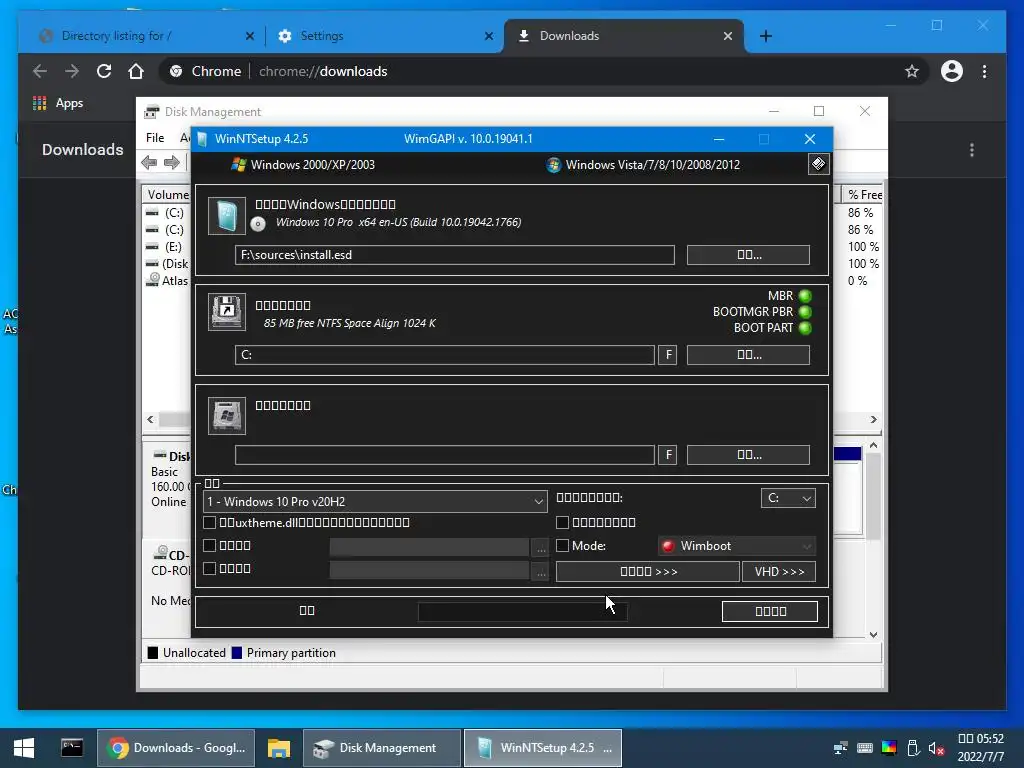Image resolution: width=1024 pixels, height=768 pixels.
Task: Click the Disk Management back arrow
Action: (x=149, y=163)
